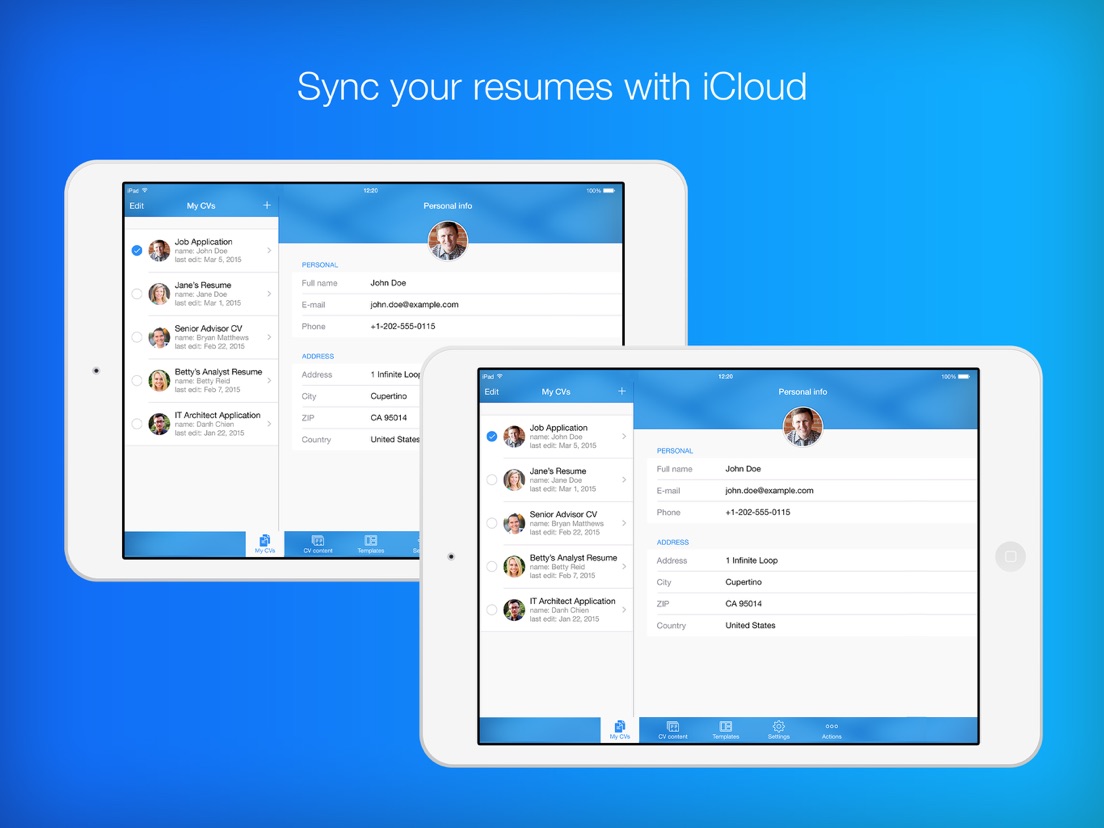Tap Jane Doe avatar in back iPad list
The width and height of the screenshot is (1104, 828).
coord(159,294)
